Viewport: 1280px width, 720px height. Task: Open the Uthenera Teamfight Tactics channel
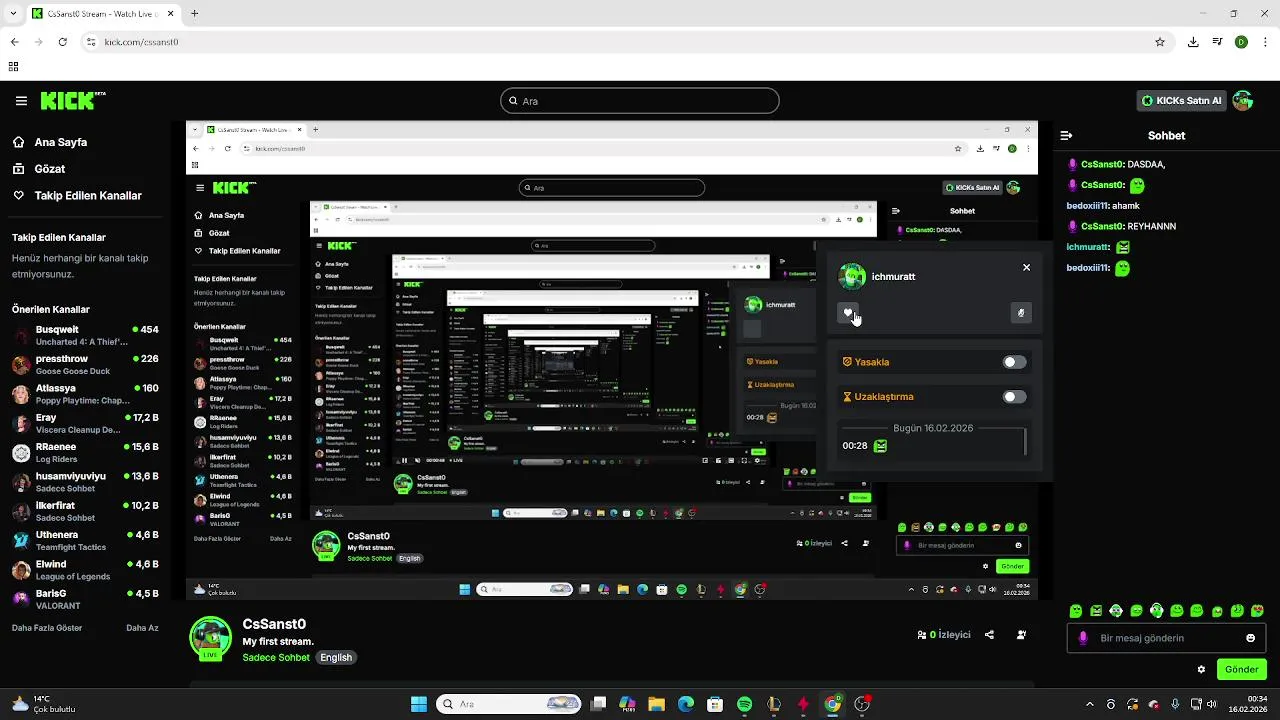85,540
